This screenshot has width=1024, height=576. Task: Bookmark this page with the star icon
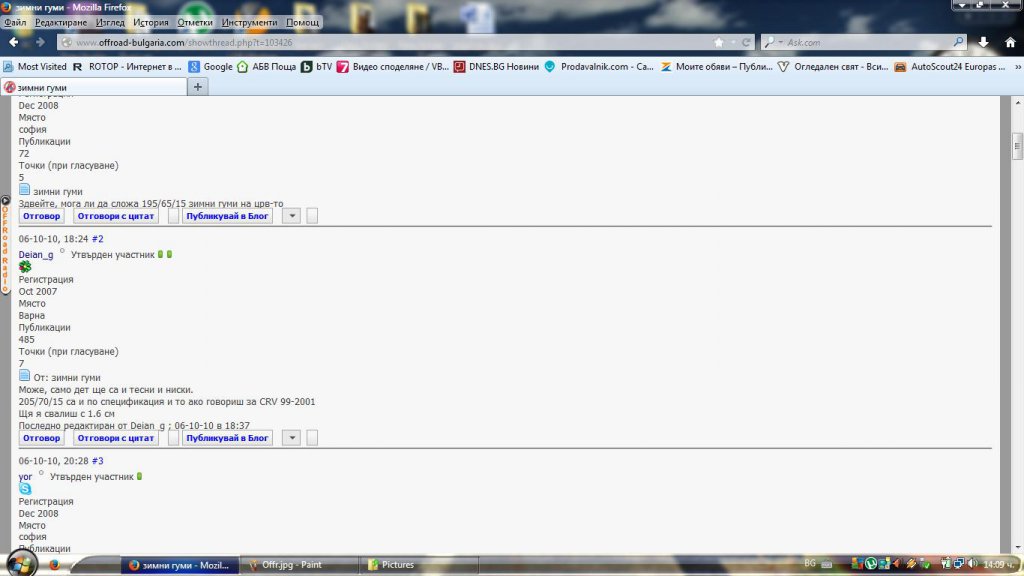point(718,42)
